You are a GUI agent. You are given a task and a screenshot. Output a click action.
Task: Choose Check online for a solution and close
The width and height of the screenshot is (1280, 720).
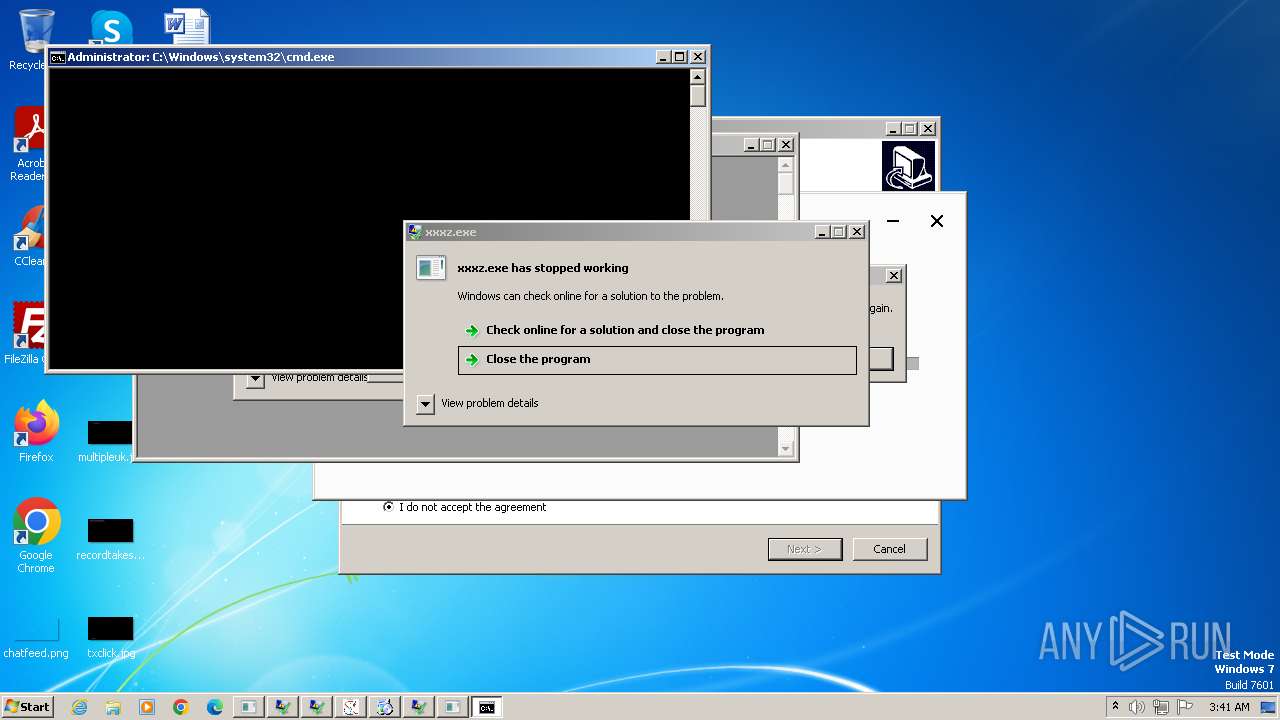pos(657,330)
